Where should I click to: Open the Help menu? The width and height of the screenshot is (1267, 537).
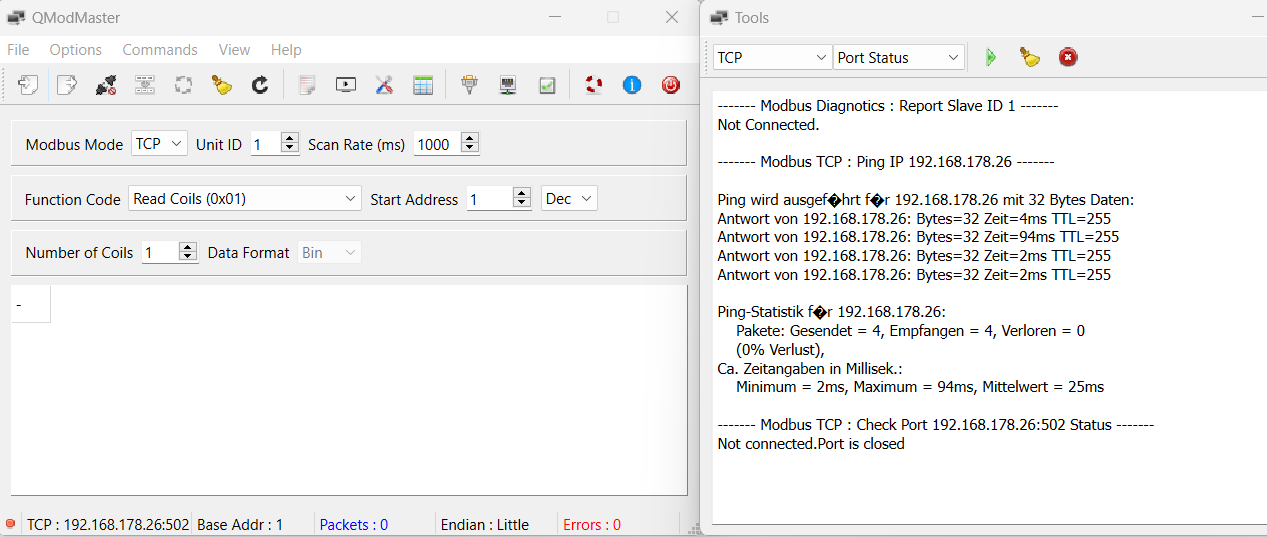(x=286, y=50)
